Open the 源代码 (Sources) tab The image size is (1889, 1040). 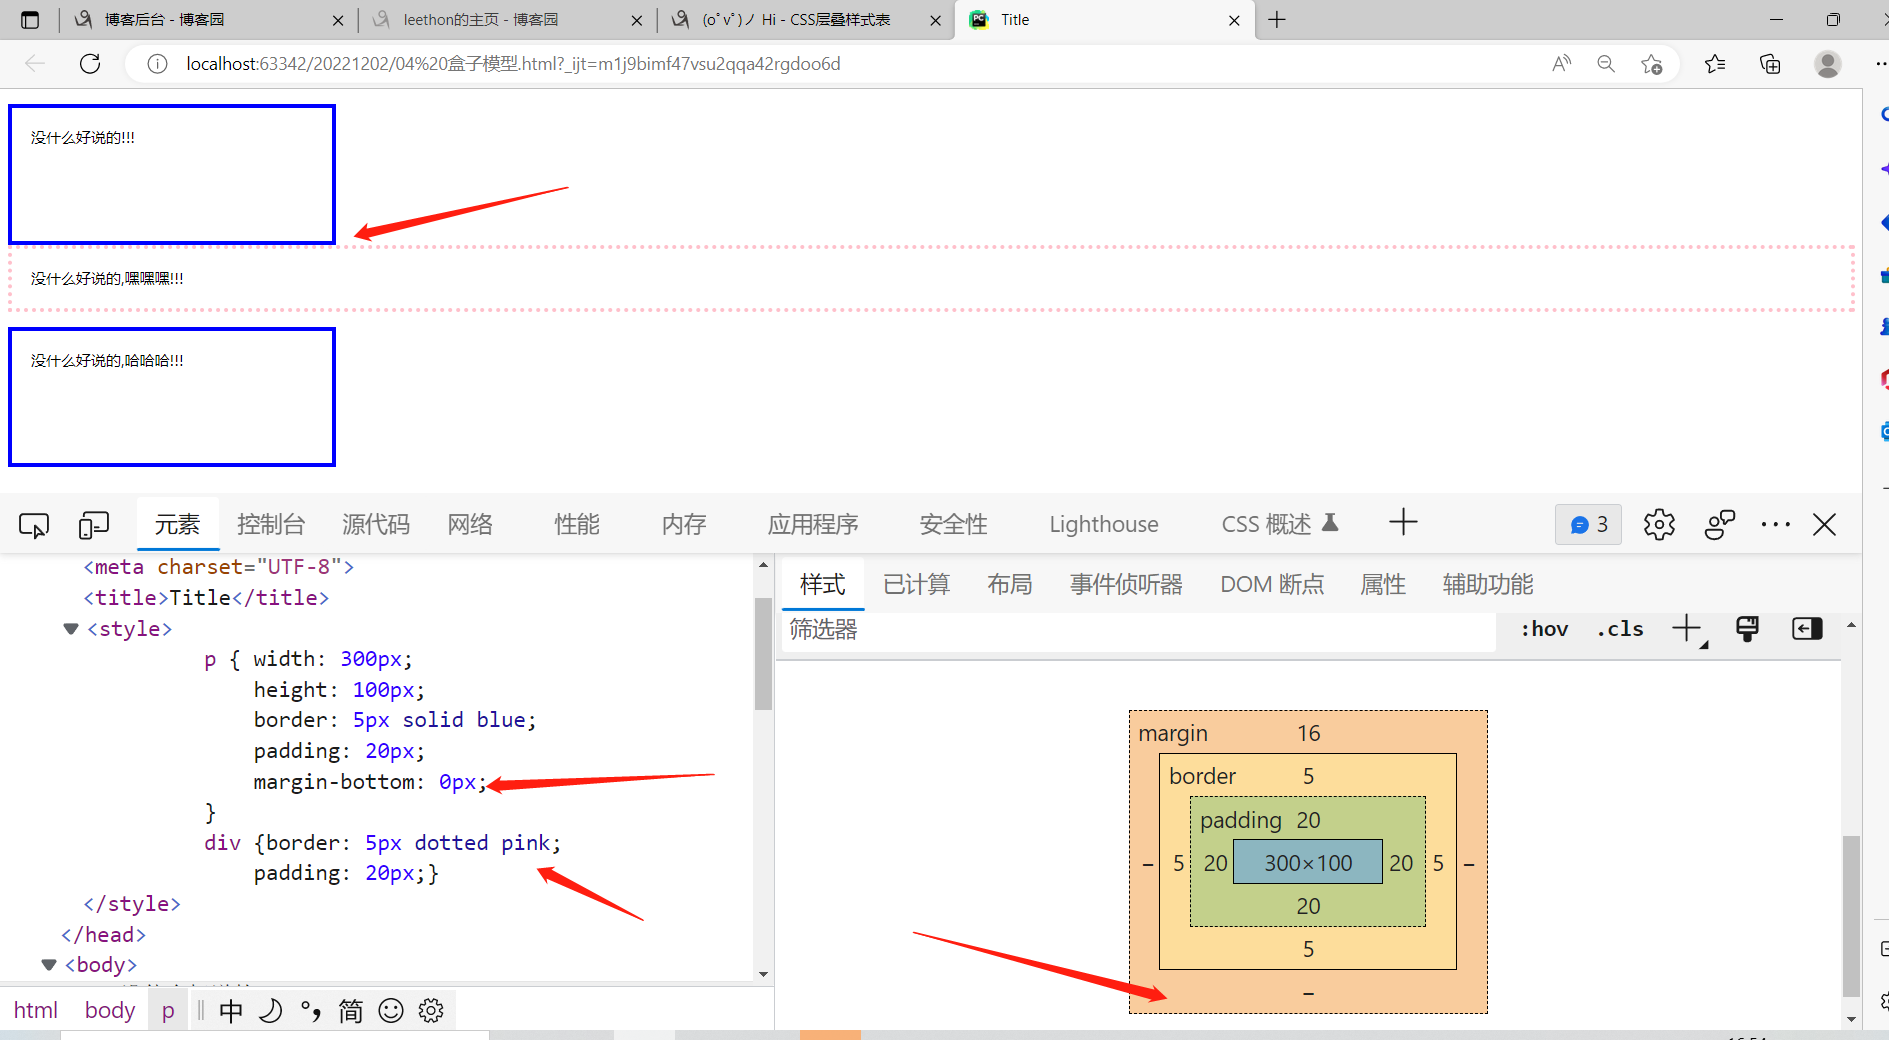click(x=376, y=525)
